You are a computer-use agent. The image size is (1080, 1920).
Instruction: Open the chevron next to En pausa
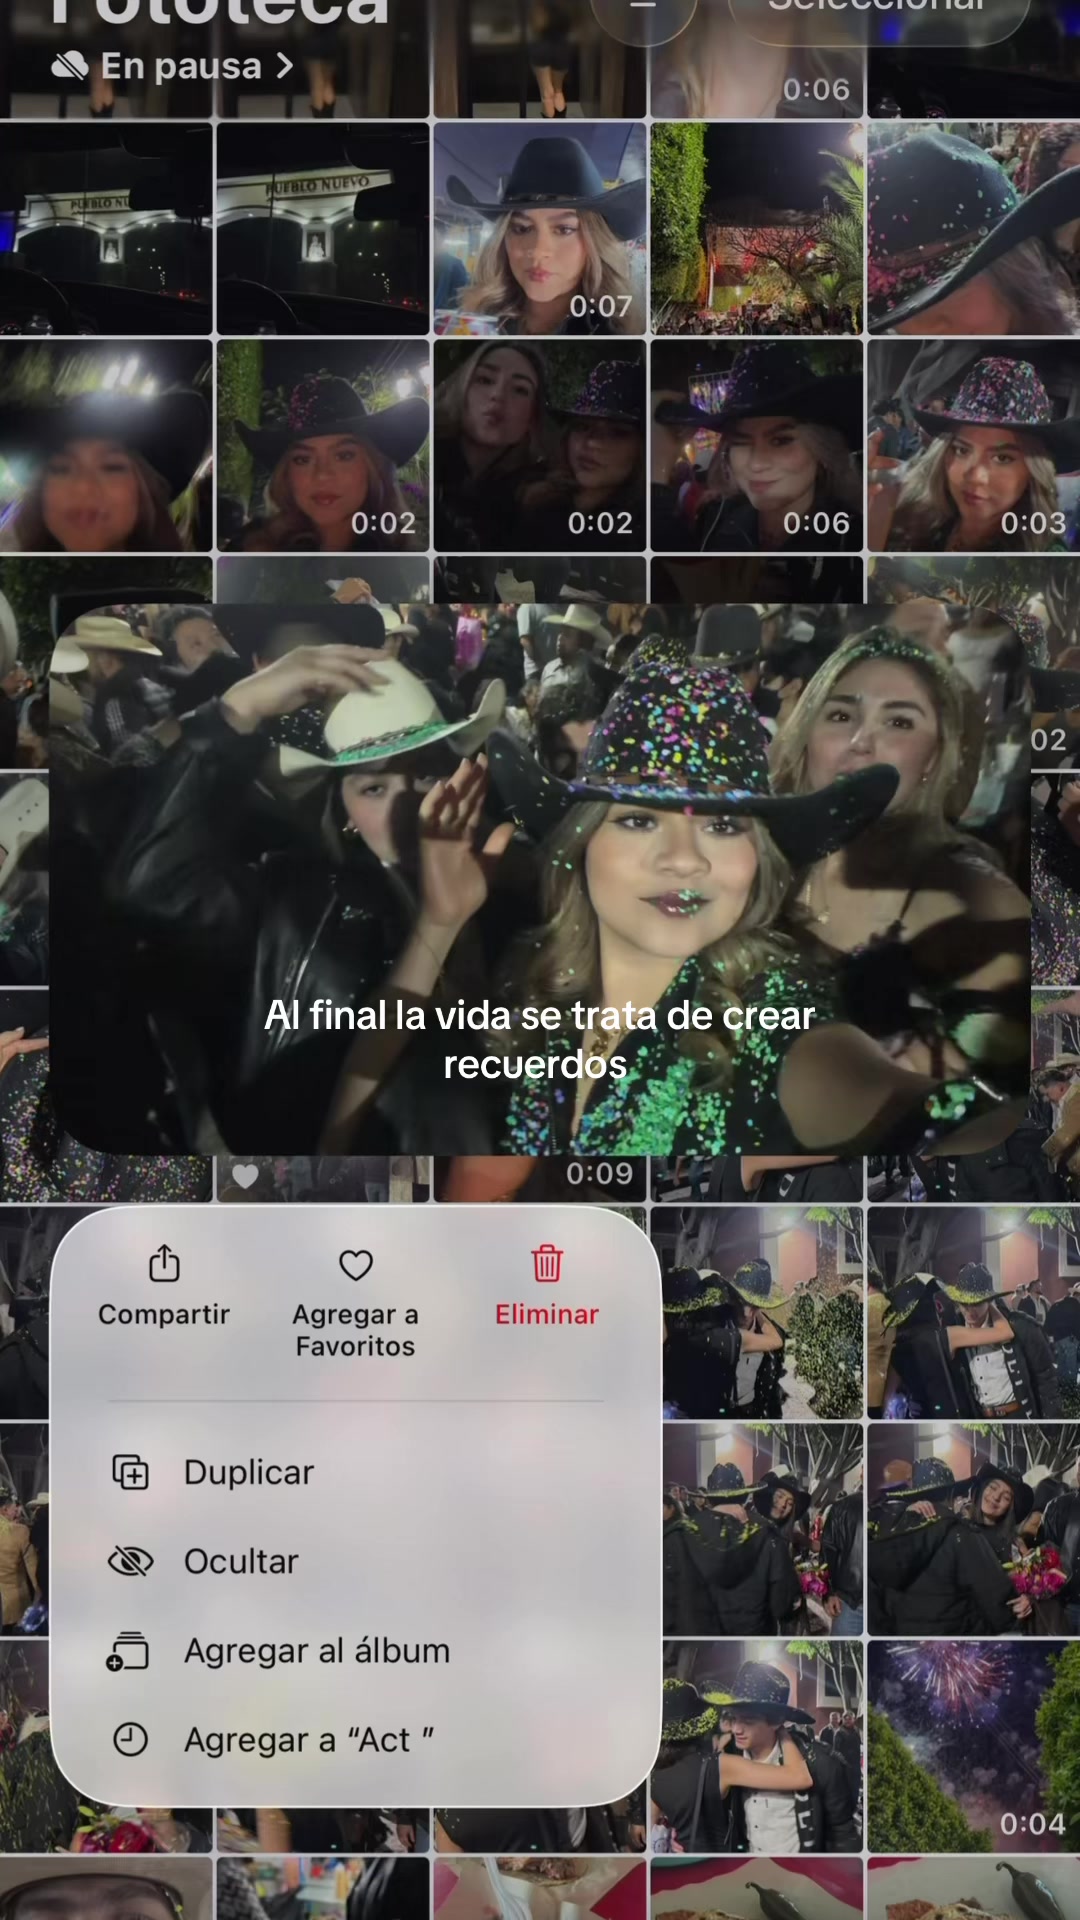pos(285,66)
